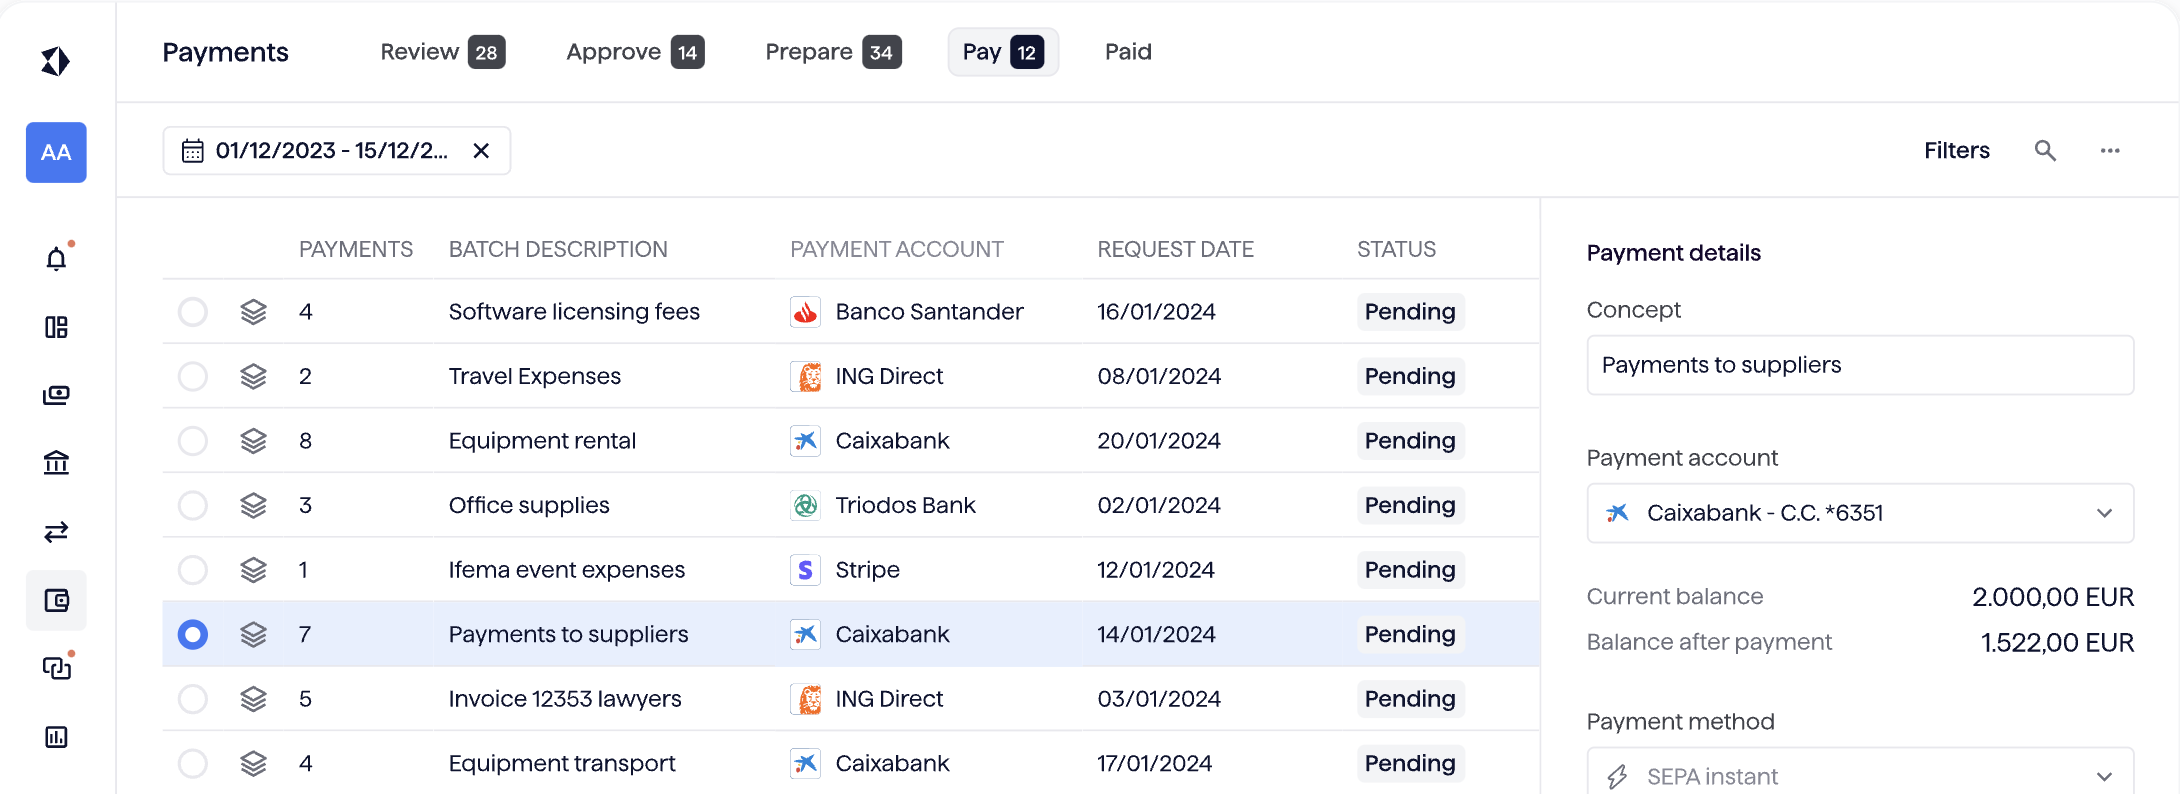Edit the Concept input field
This screenshot has width=2180, height=796.
(1860, 366)
